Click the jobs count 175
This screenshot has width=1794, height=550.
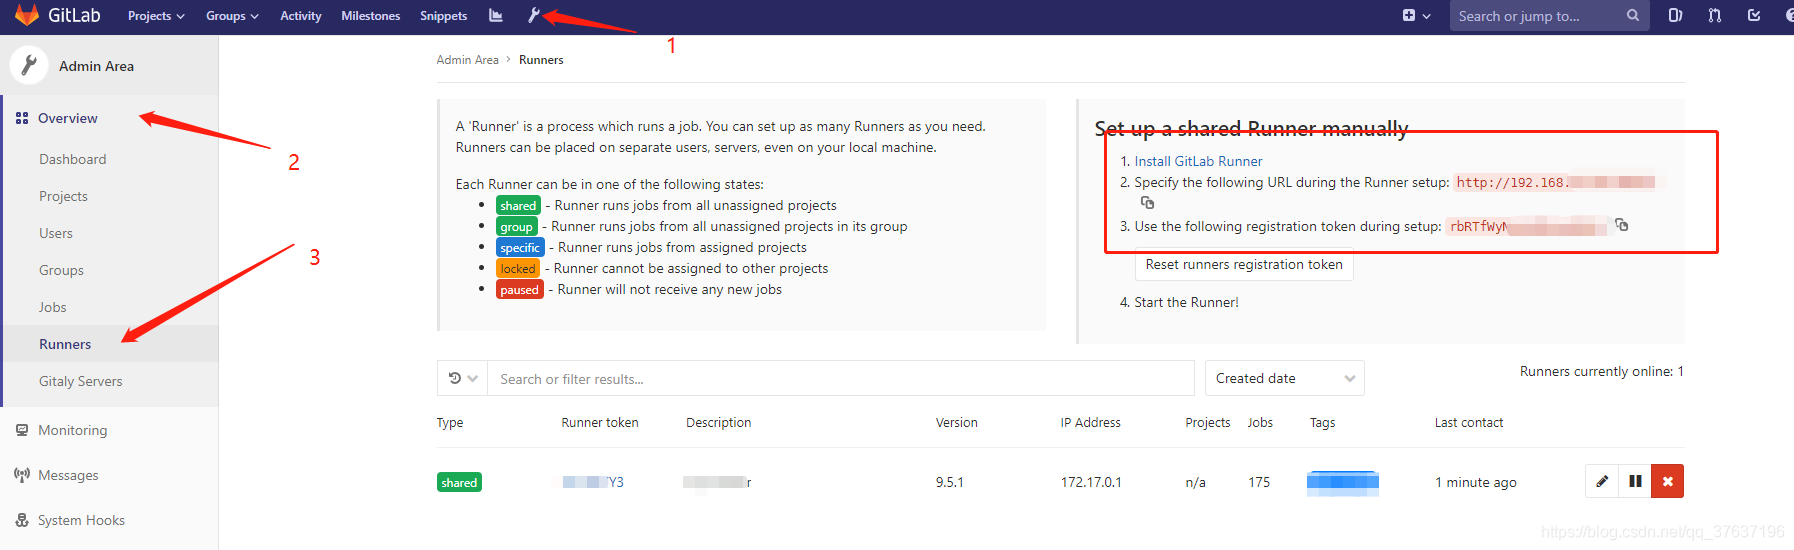point(1259,482)
